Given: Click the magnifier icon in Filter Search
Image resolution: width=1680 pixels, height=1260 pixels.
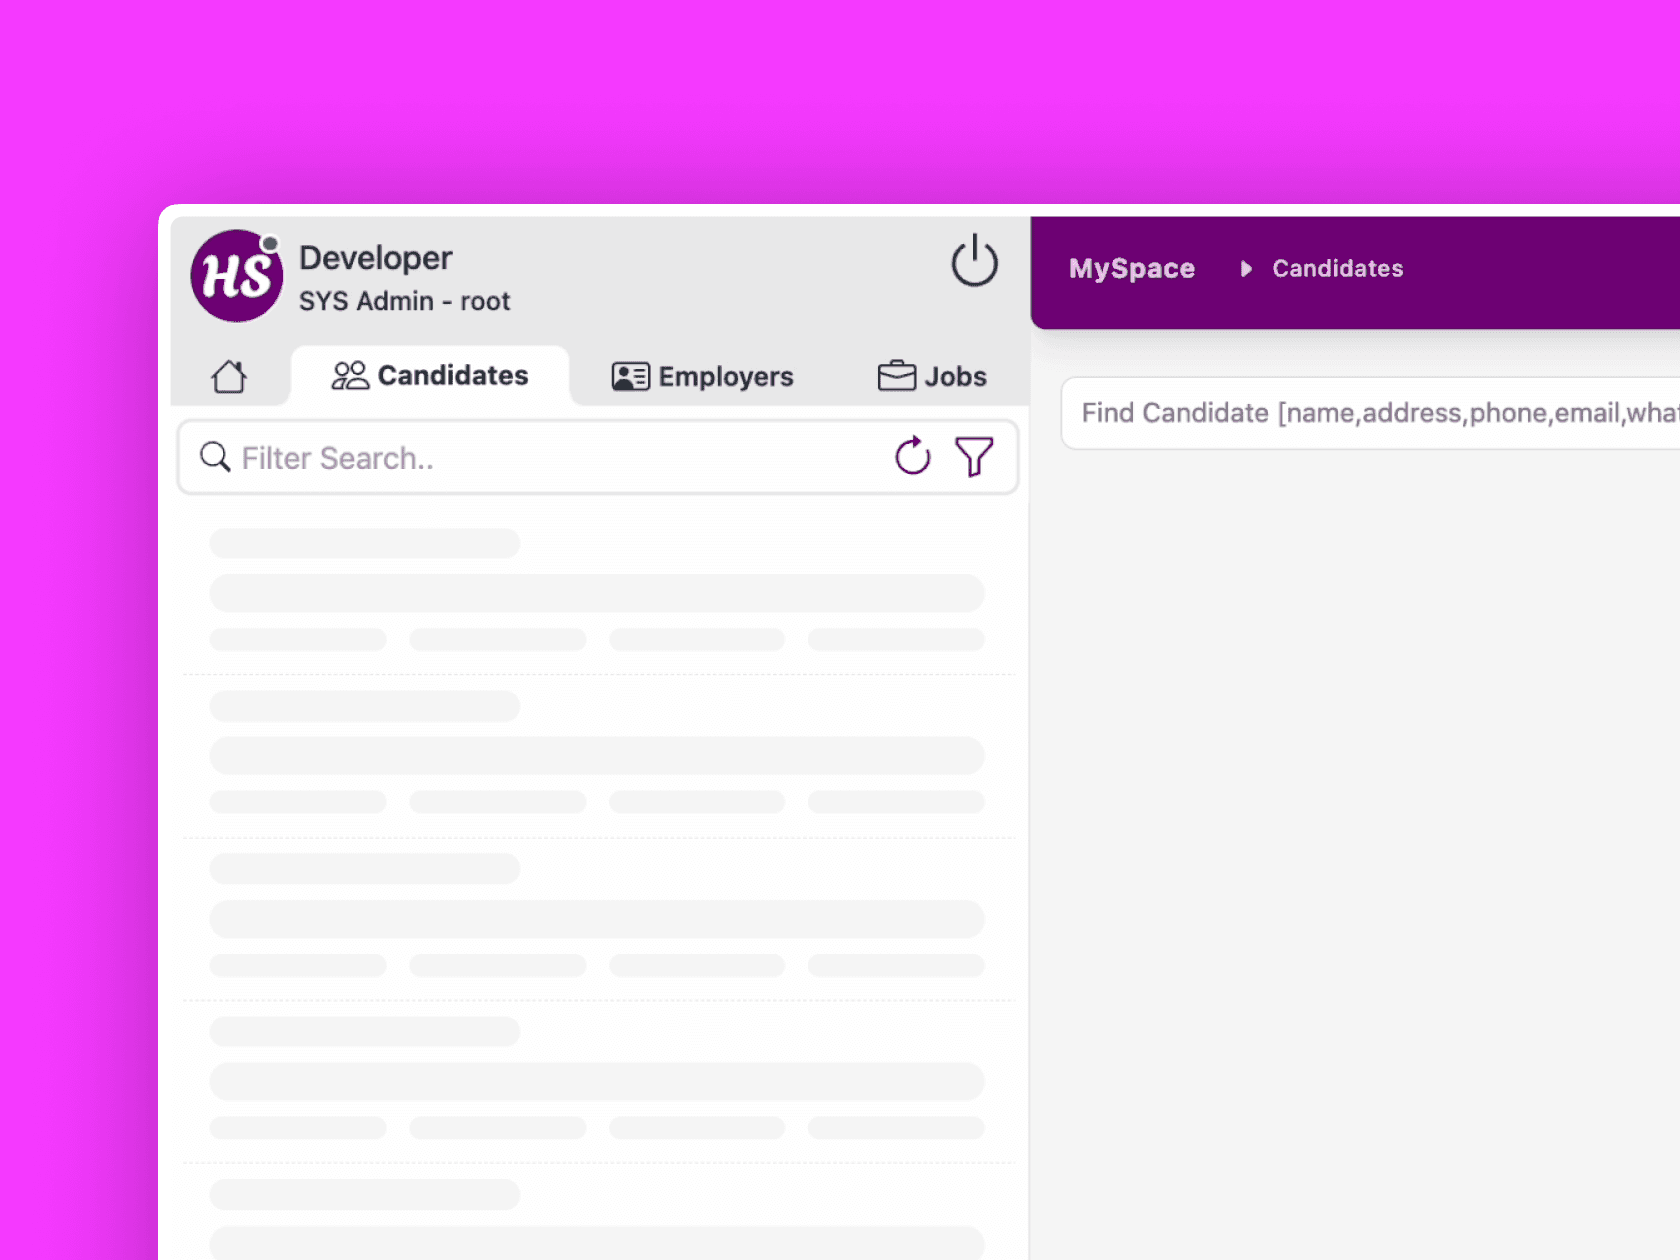Looking at the screenshot, I should pyautogui.click(x=215, y=457).
